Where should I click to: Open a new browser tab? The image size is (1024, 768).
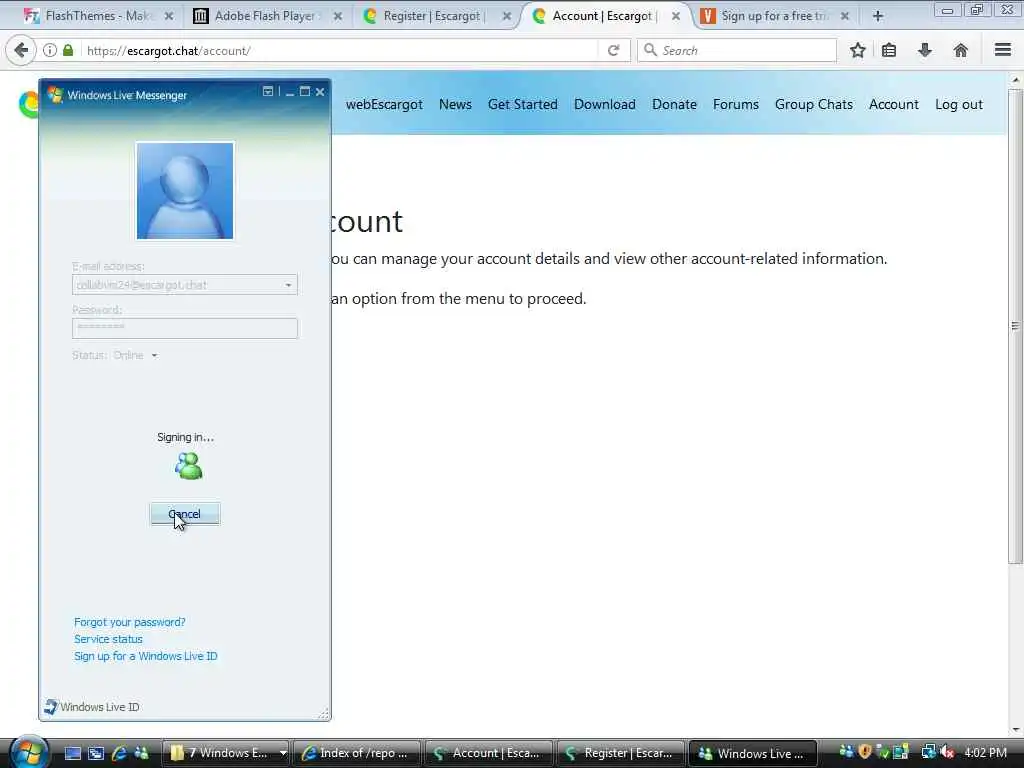(x=878, y=16)
